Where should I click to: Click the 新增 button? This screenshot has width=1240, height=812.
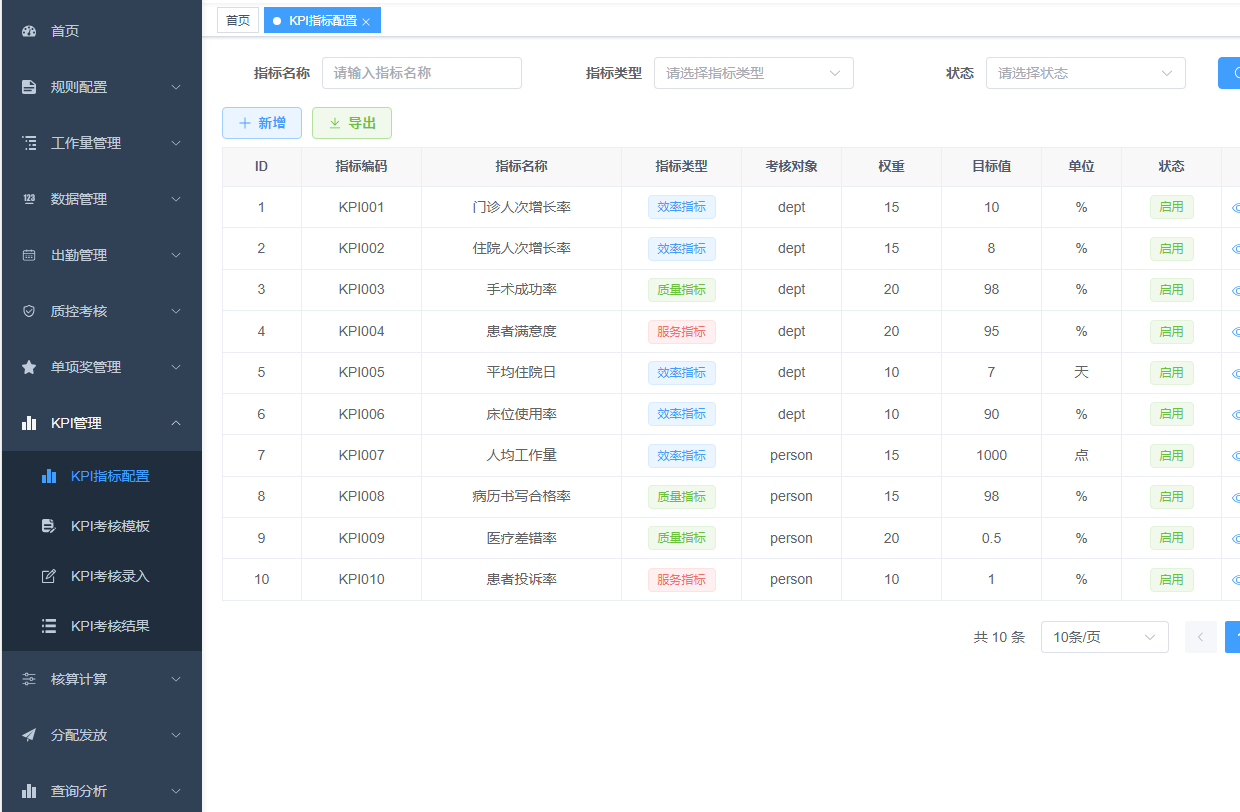click(x=262, y=123)
